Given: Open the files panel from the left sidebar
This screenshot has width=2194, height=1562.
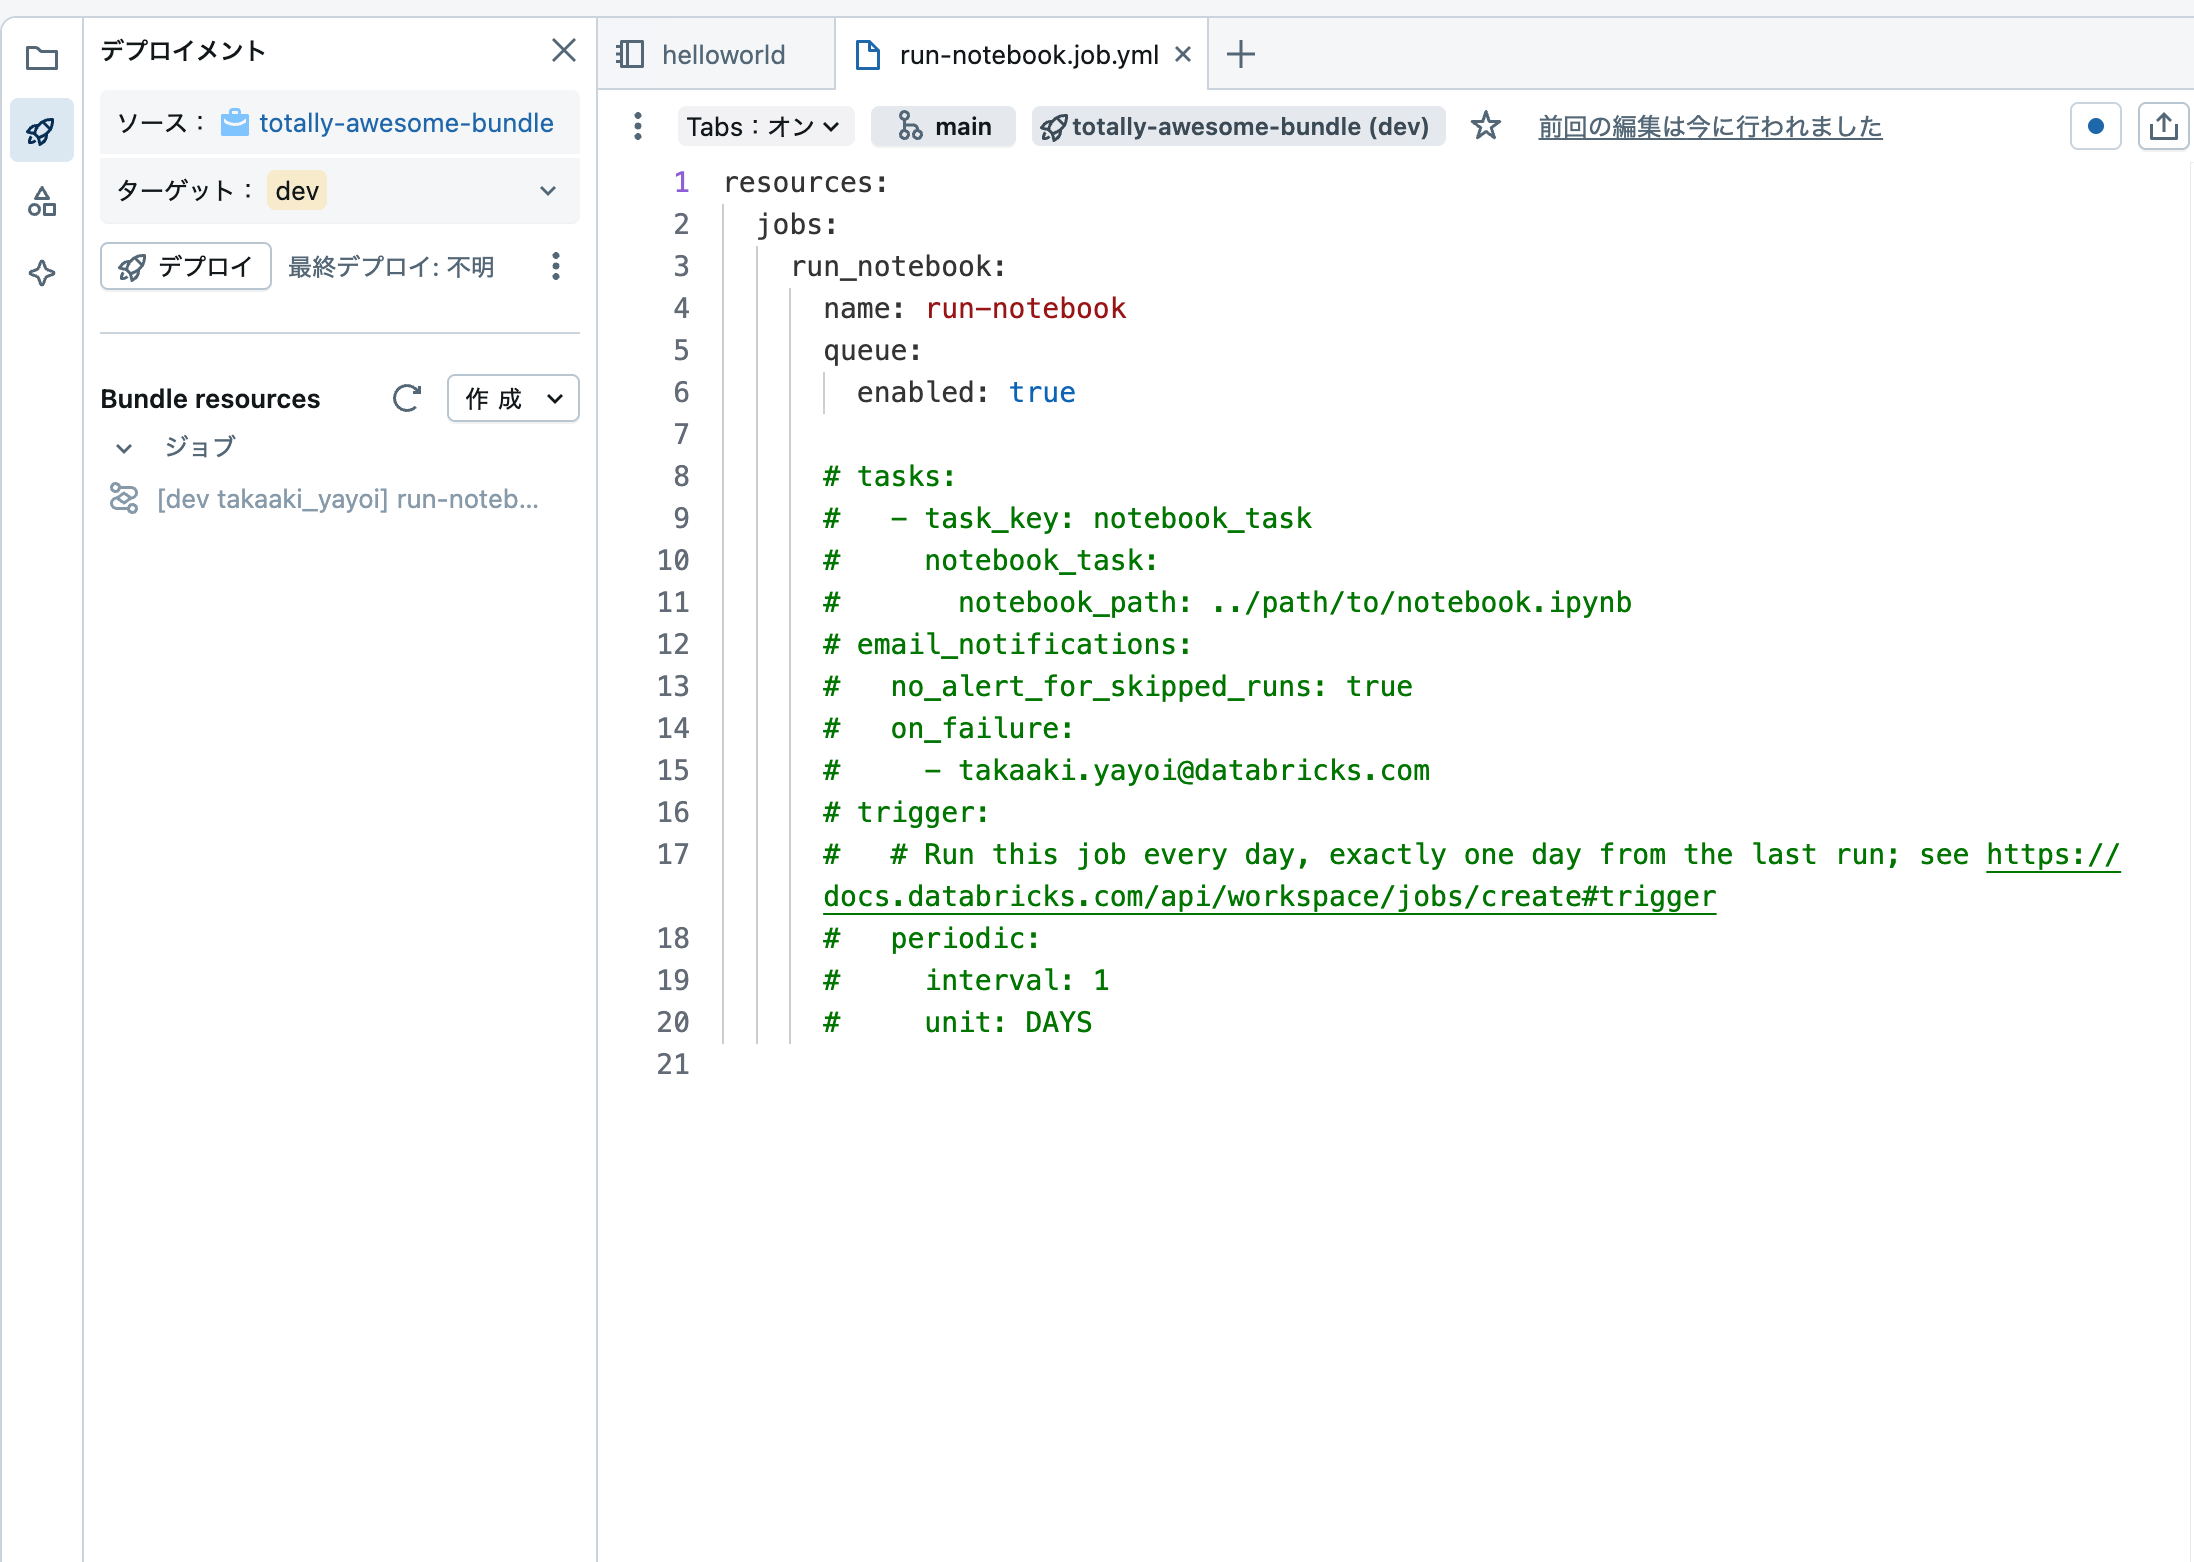Looking at the screenshot, I should [42, 59].
